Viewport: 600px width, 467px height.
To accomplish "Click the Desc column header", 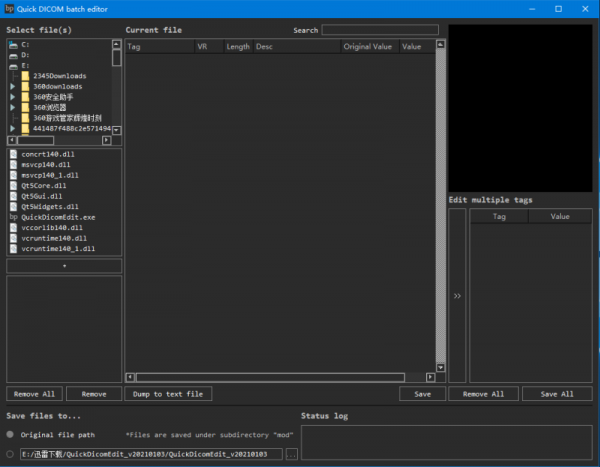I will pos(297,47).
